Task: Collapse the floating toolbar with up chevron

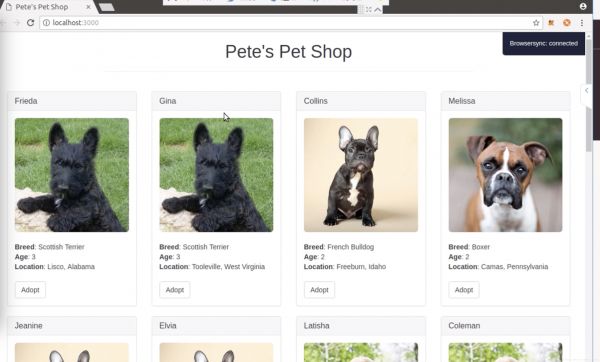Action: [x=378, y=10]
